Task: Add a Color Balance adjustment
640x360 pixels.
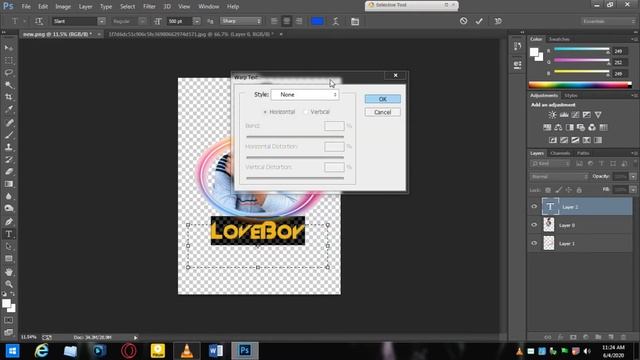Action: (x=558, y=127)
